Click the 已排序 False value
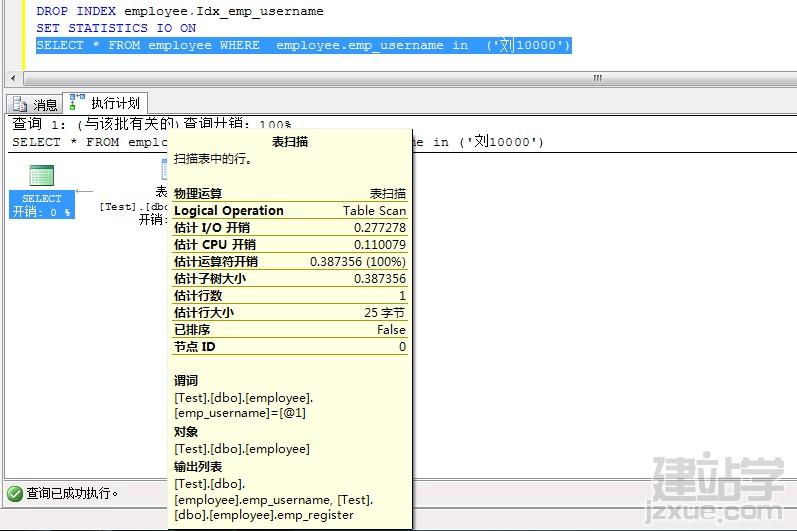The height and width of the screenshot is (531, 797). pyautogui.click(x=391, y=330)
